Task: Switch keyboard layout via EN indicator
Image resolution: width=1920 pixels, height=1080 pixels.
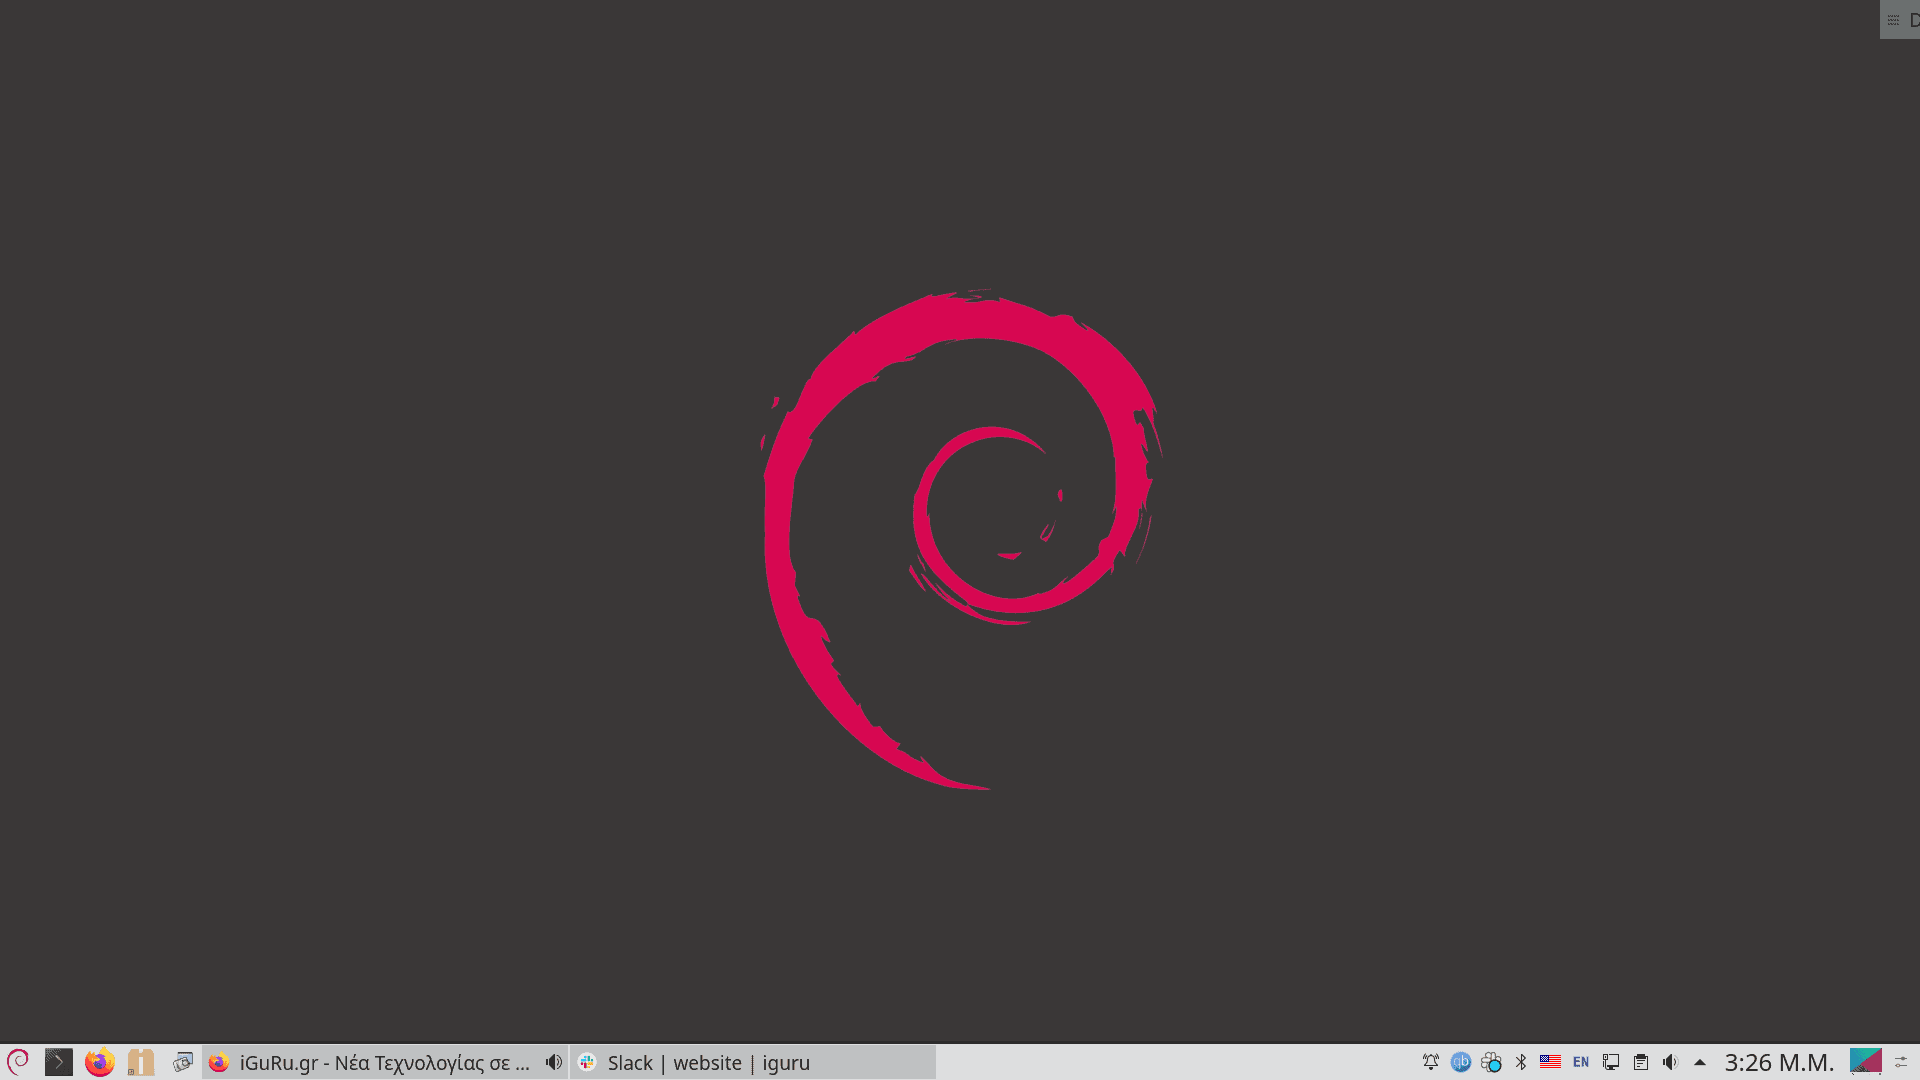Action: [1581, 1062]
